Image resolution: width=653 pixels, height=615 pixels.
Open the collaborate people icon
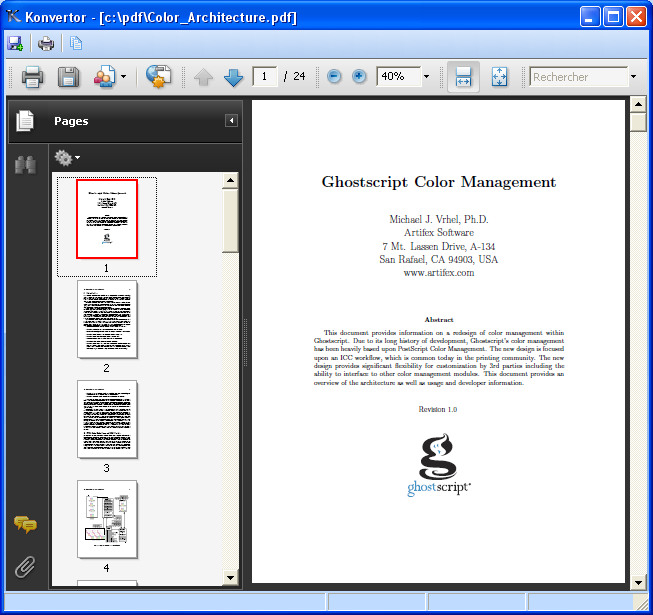point(105,77)
